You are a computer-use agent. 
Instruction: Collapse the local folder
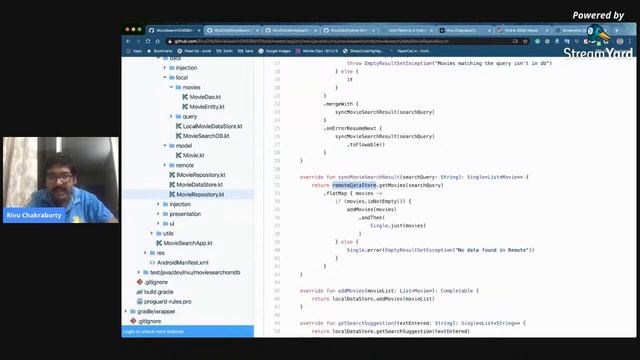[x=165, y=77]
